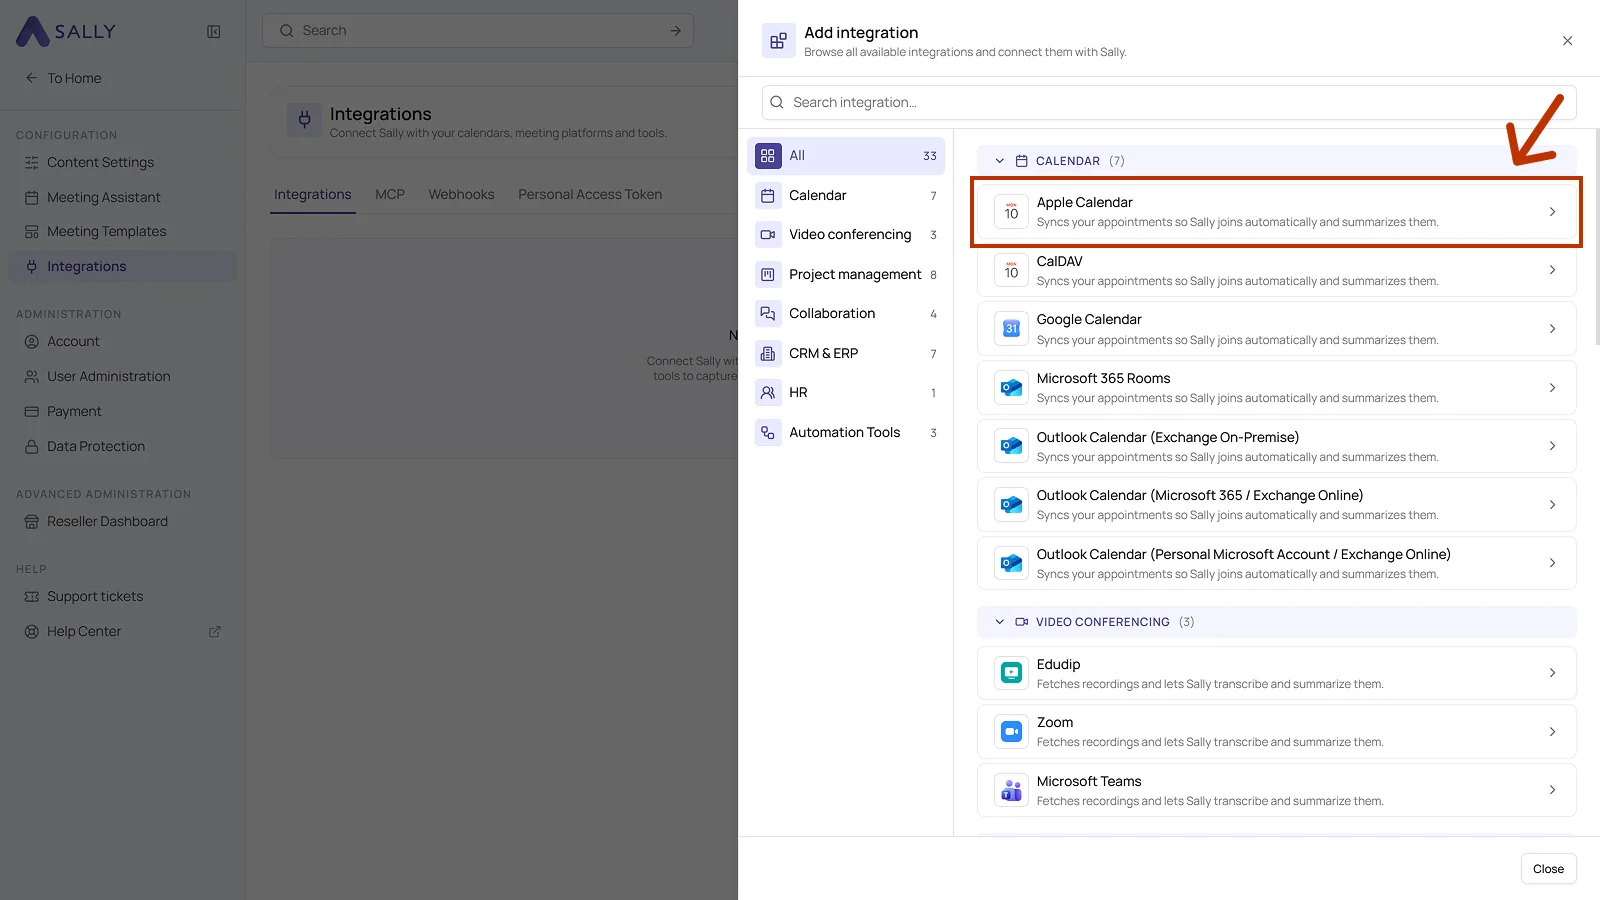1600x900 pixels.
Task: Click the integration panel scrollbar
Action: pyautogui.click(x=1596, y=237)
